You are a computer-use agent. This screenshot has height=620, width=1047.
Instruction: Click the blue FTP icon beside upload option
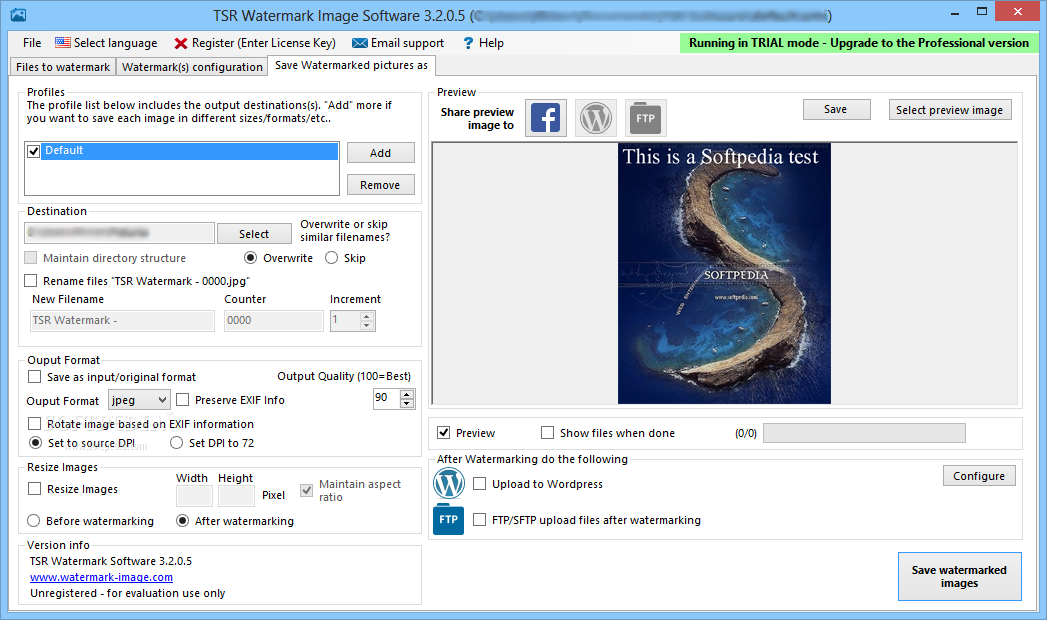click(448, 519)
